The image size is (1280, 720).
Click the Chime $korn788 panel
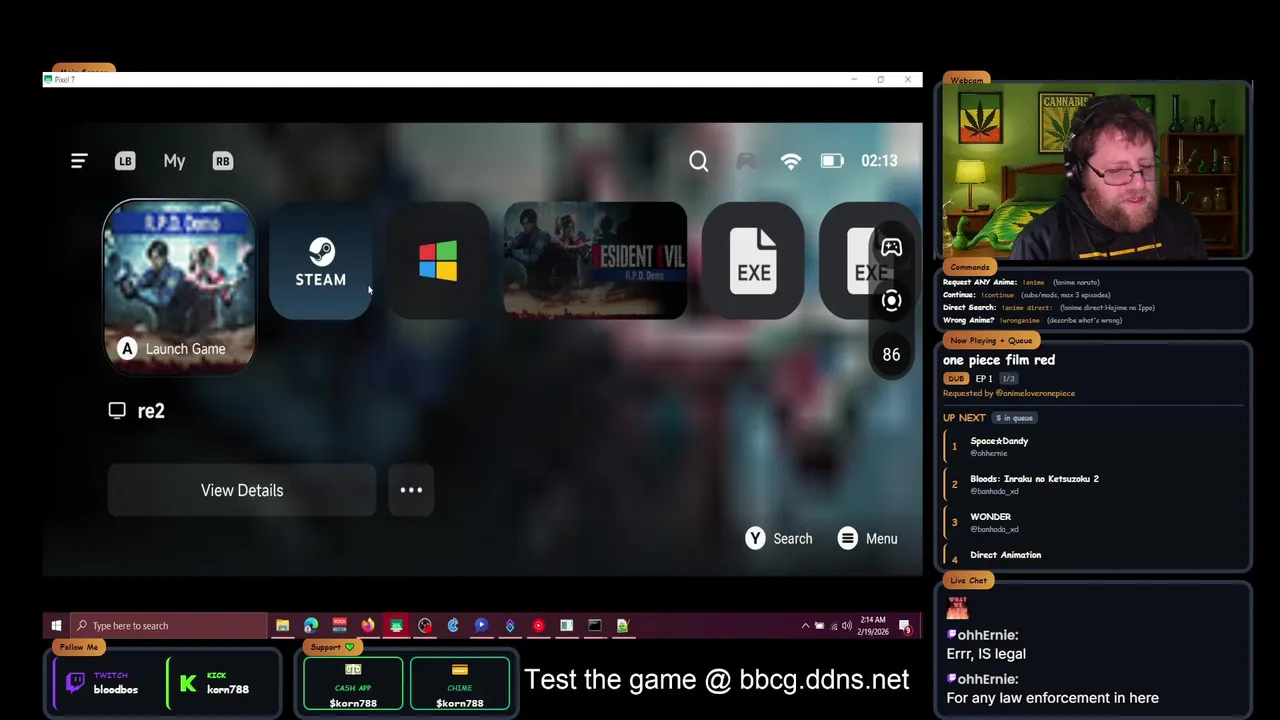pos(460,684)
